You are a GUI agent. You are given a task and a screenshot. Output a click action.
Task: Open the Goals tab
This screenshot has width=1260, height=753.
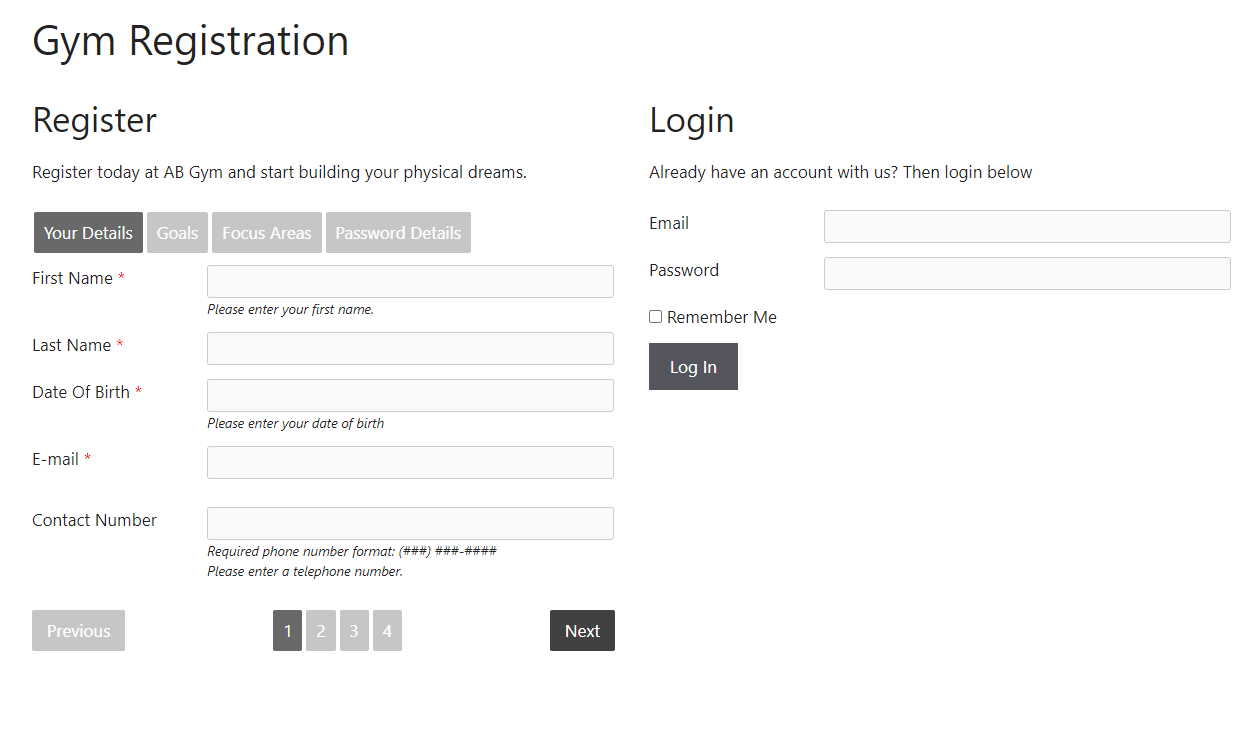click(x=177, y=233)
